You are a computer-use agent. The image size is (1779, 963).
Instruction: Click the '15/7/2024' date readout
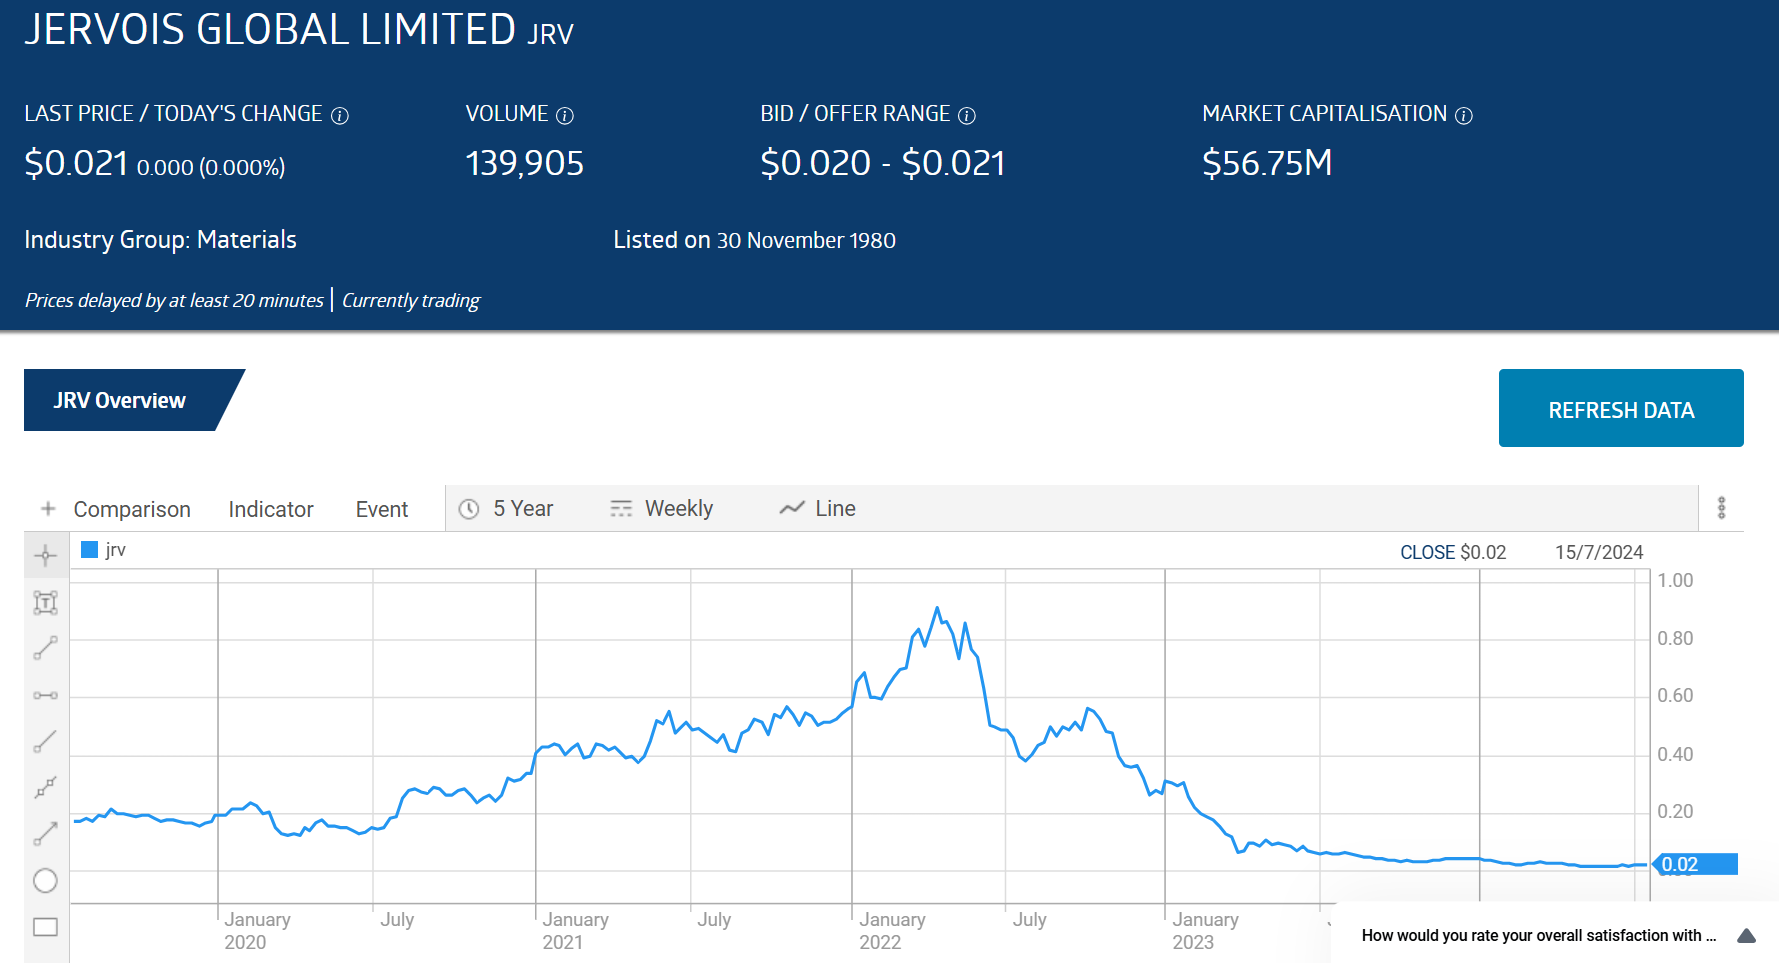1599,552
